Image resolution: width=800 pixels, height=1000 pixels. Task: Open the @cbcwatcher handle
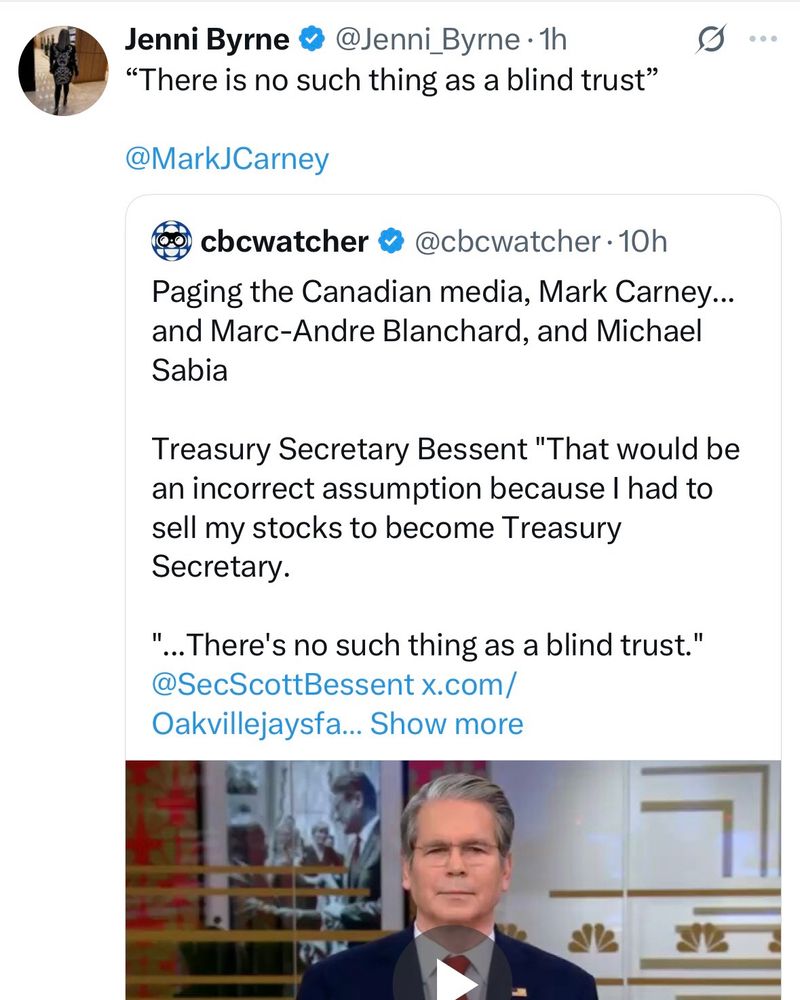pyautogui.click(x=506, y=241)
